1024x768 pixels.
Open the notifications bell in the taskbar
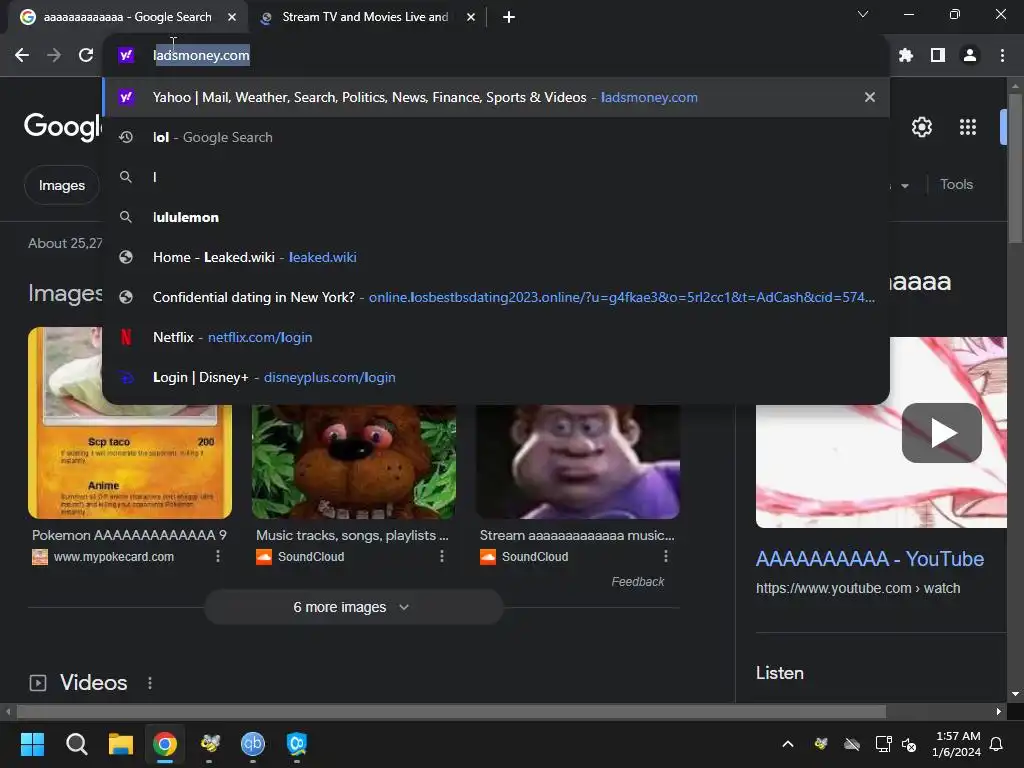997,744
